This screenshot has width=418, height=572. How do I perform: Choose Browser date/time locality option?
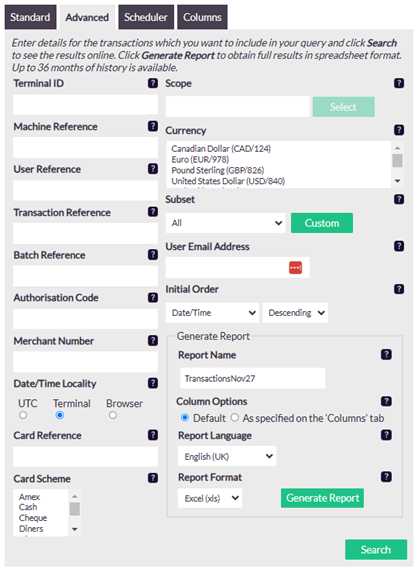click(113, 415)
